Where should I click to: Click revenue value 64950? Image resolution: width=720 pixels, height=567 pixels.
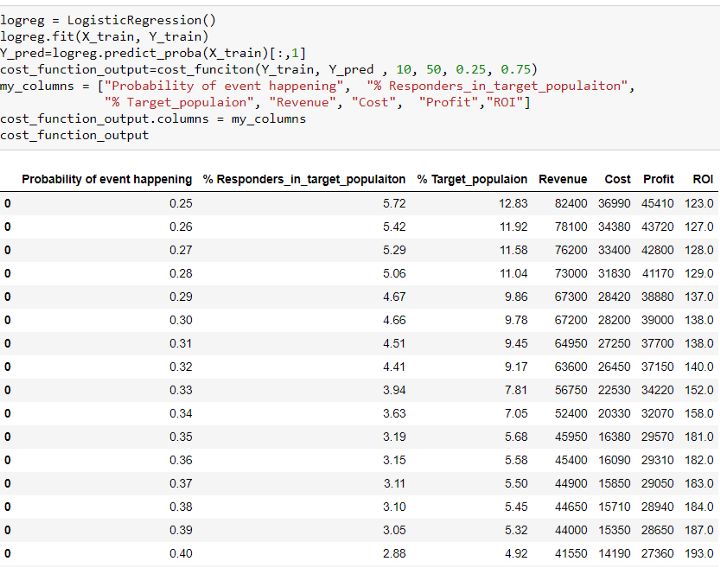click(x=571, y=343)
